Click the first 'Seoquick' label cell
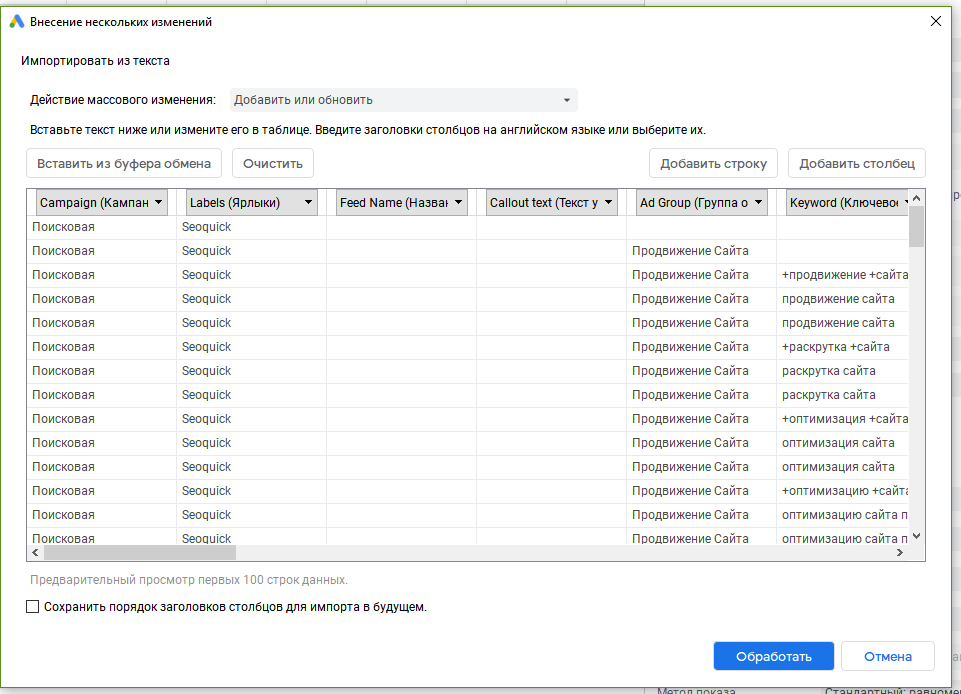The height and width of the screenshot is (694, 961). [252, 227]
